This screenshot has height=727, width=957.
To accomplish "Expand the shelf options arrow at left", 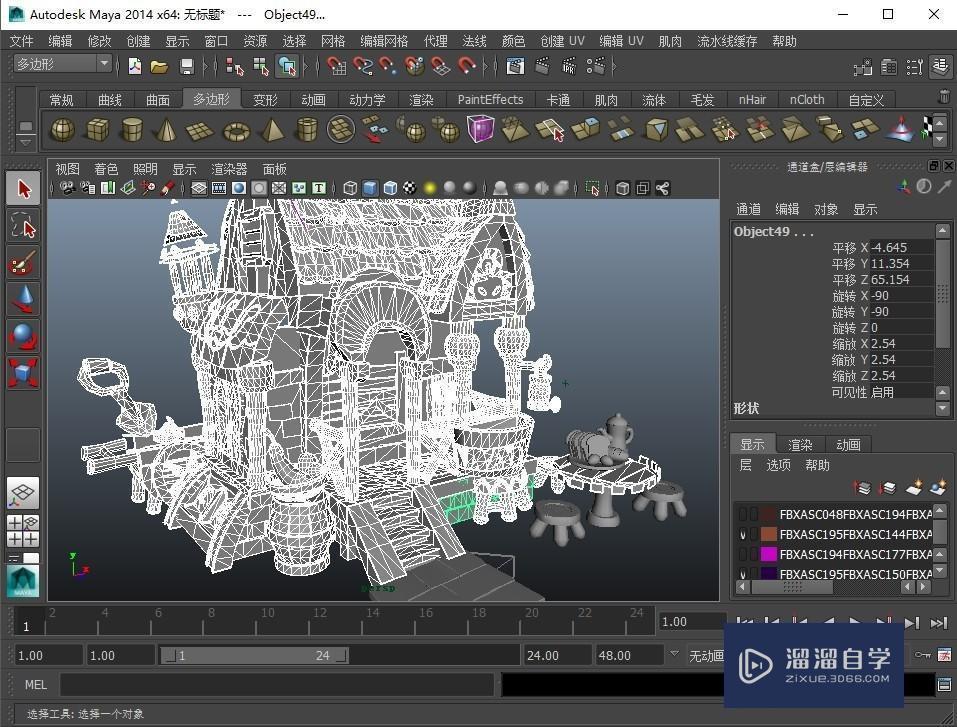I will pyautogui.click(x=25, y=142).
